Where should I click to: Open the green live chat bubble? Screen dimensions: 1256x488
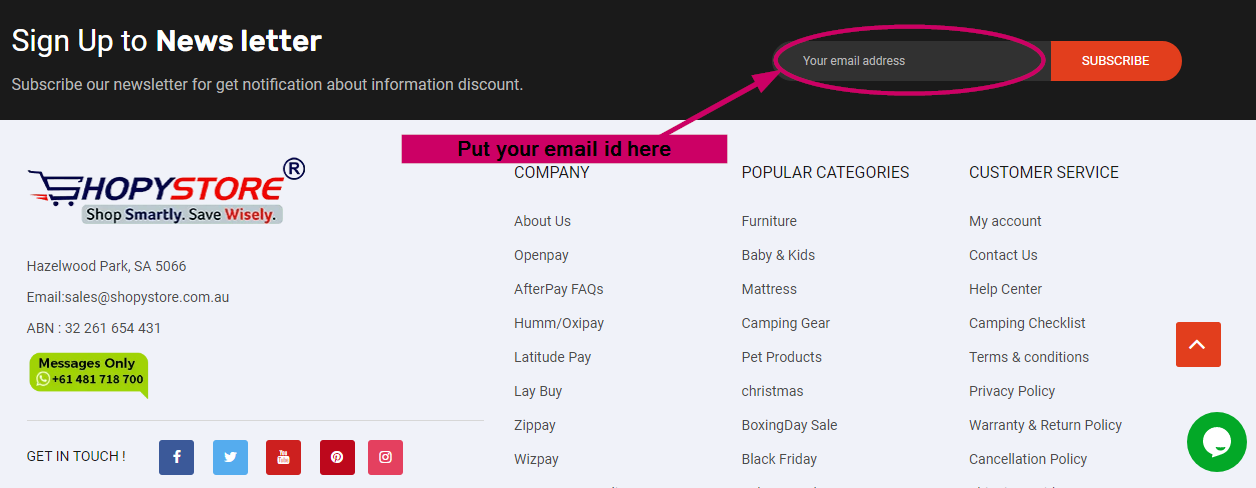[x=1217, y=442]
